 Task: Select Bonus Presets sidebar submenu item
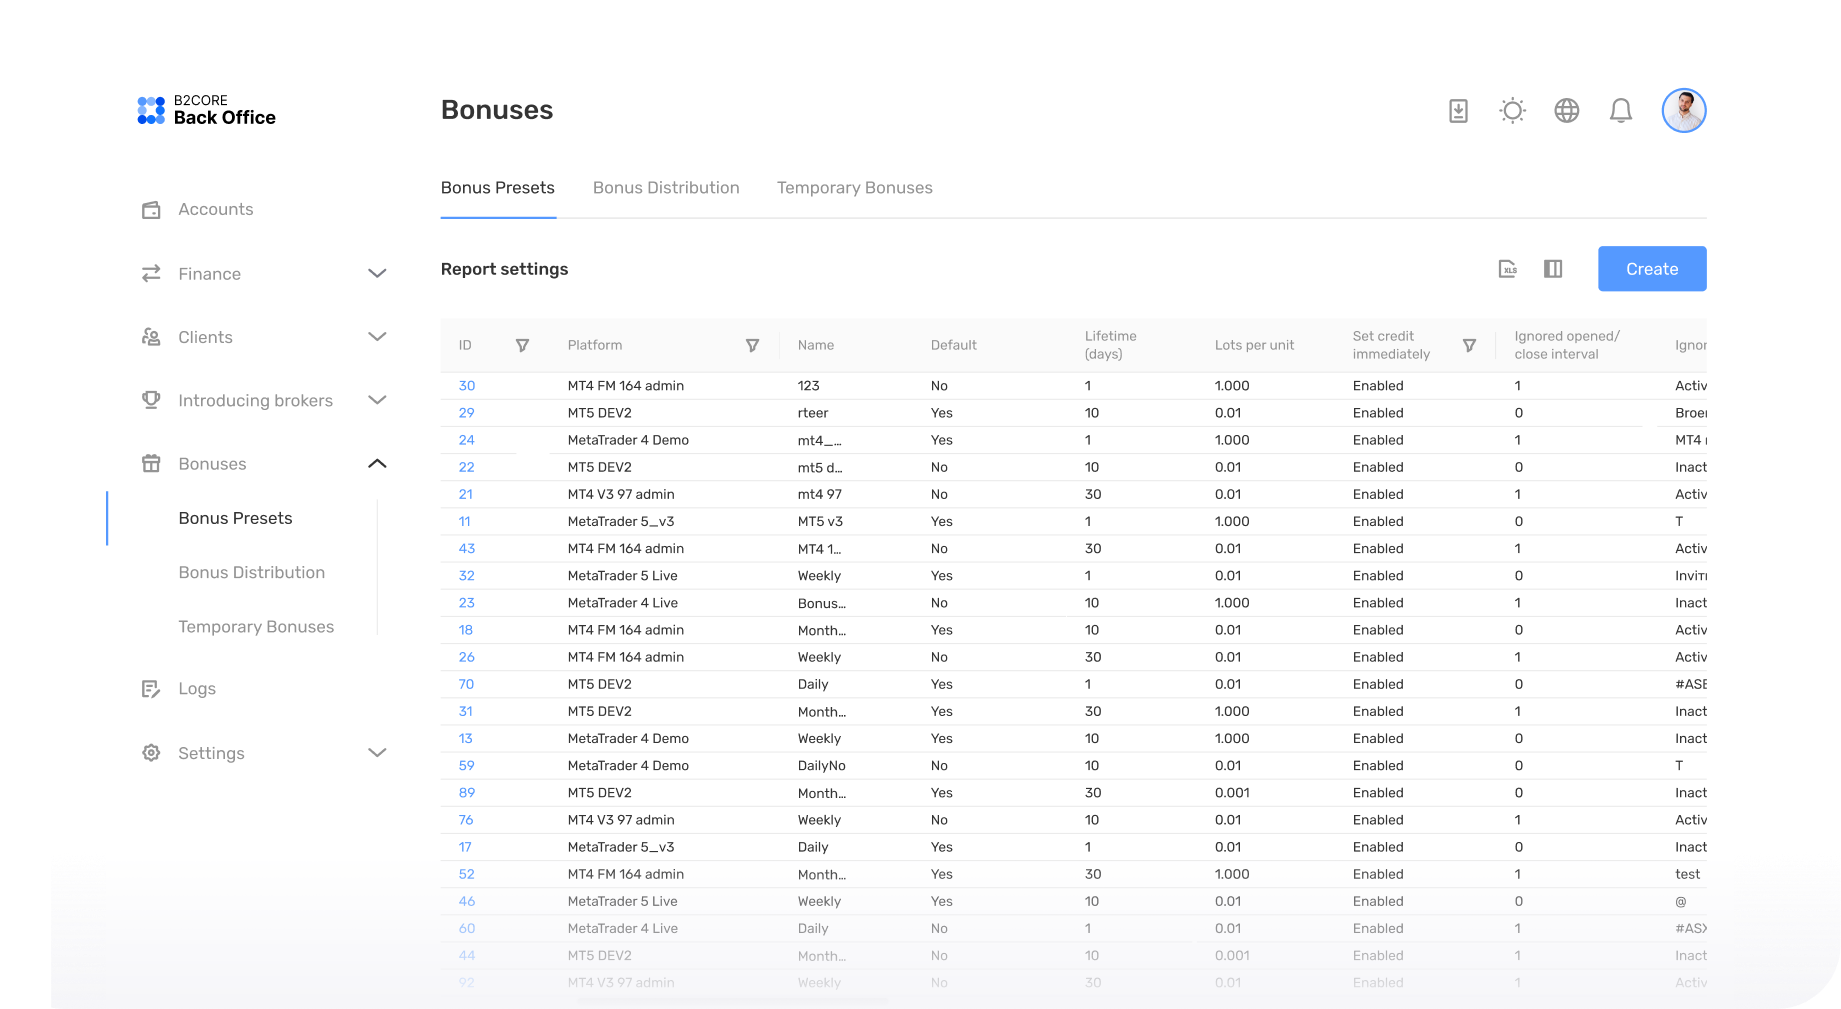[236, 518]
